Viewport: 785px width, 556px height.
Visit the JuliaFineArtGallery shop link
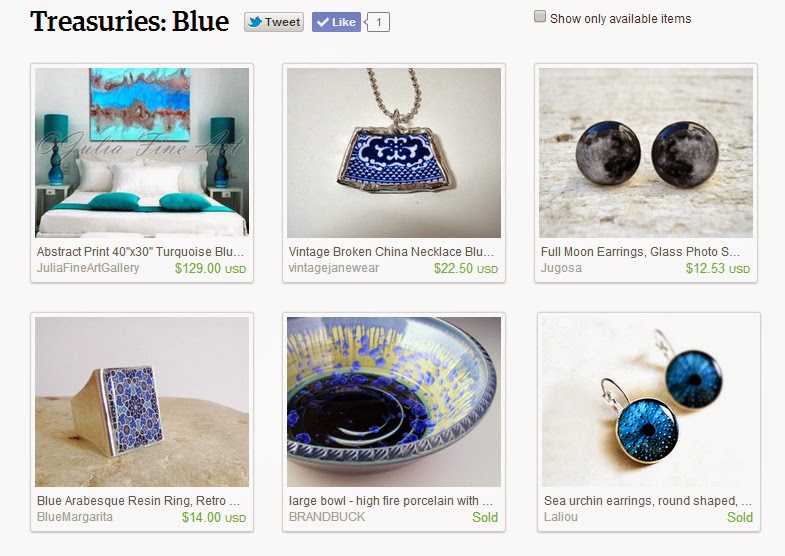click(x=88, y=268)
